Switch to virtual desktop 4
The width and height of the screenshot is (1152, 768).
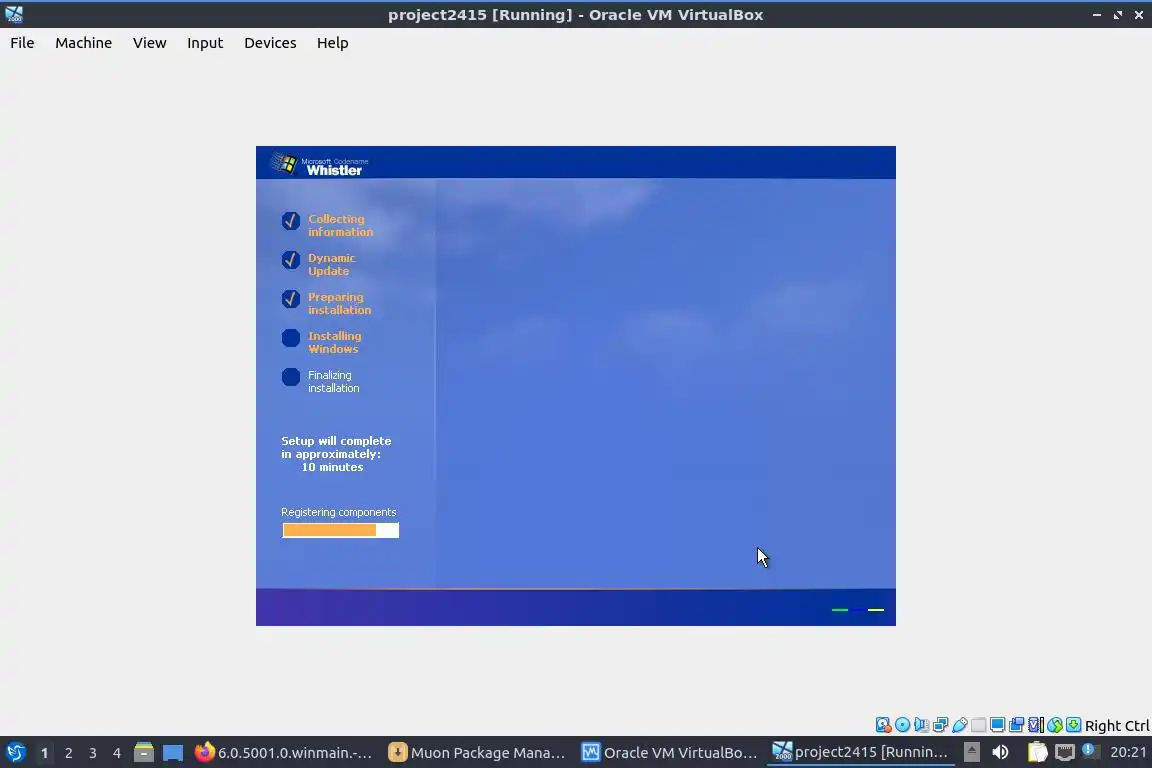point(117,753)
